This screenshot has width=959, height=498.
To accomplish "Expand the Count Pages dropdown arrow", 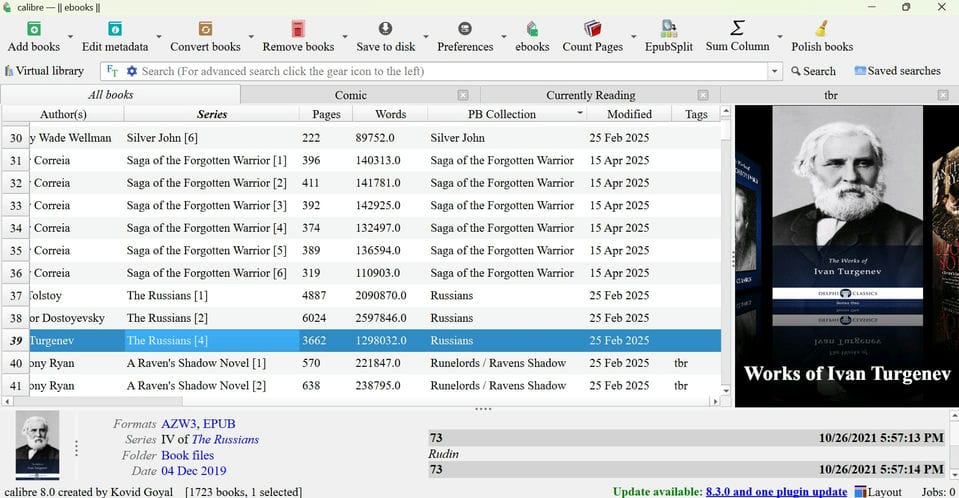I will (634, 37).
